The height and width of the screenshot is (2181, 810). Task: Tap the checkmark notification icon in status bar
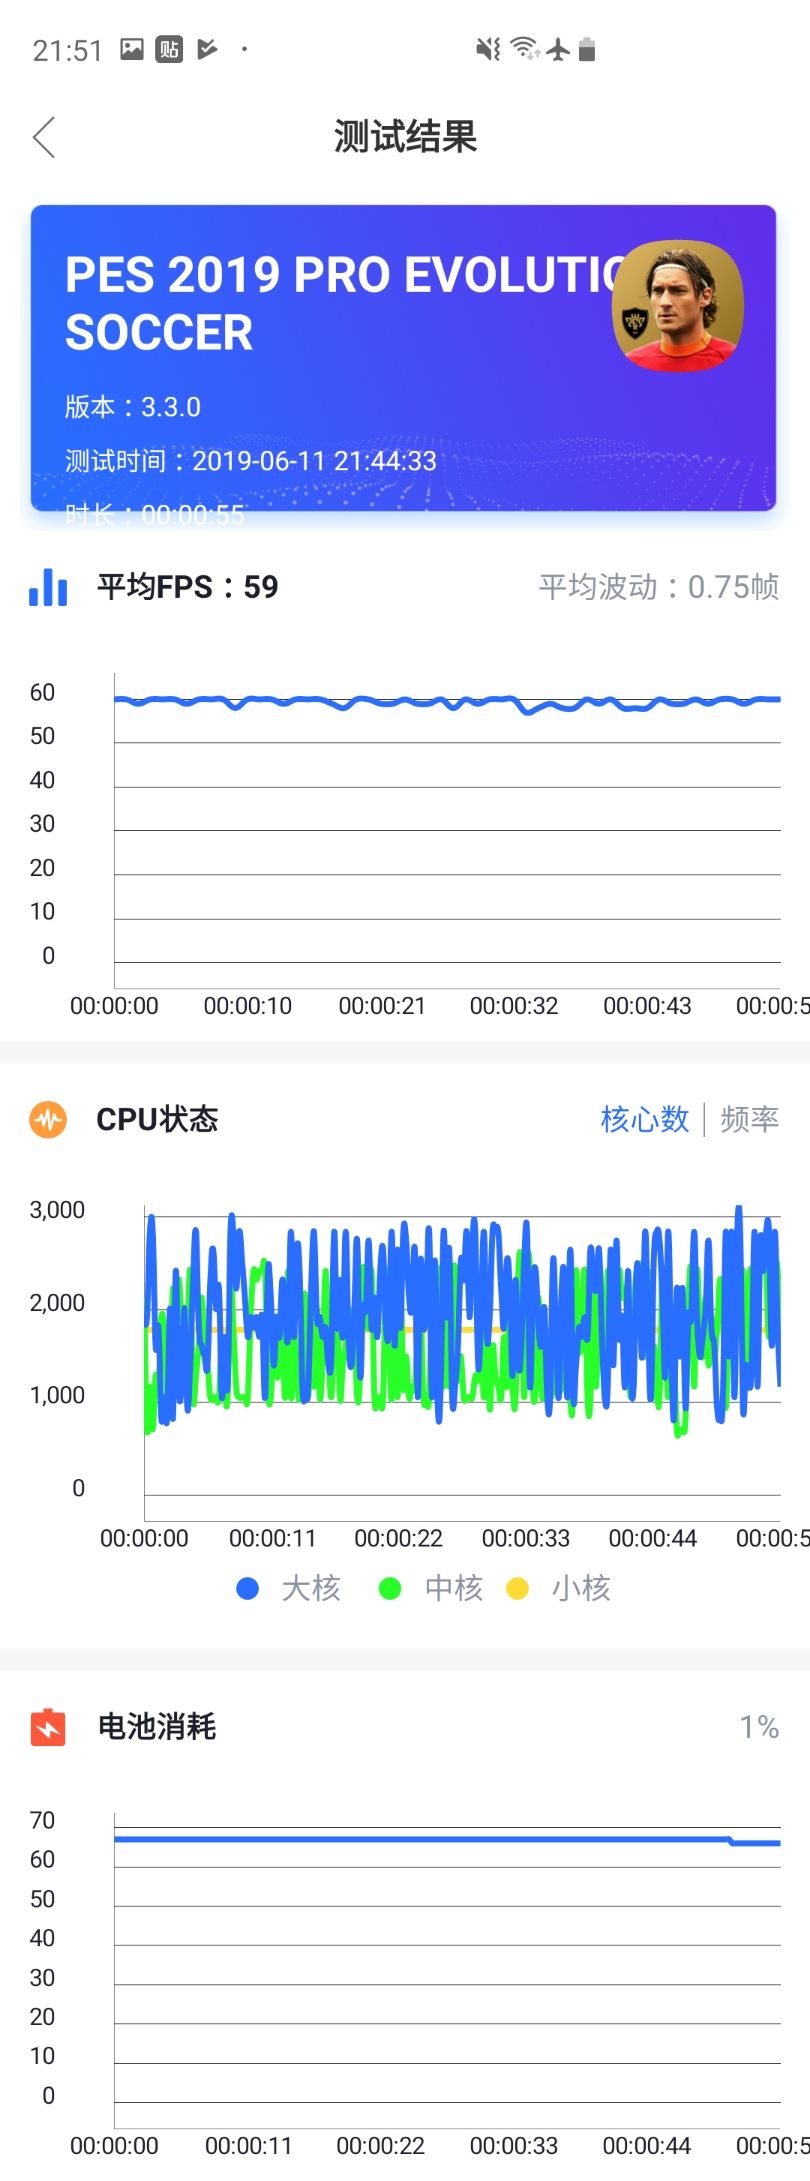[x=207, y=49]
